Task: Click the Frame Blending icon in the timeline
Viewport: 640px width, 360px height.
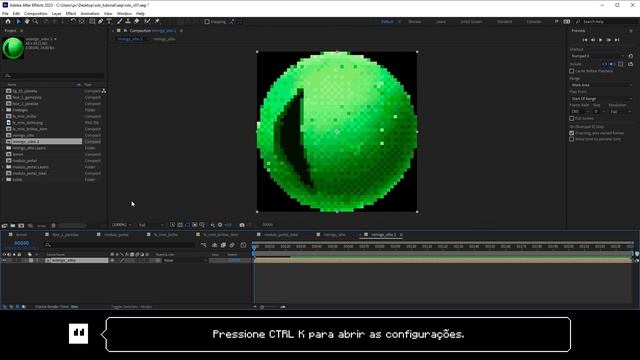Action: (x=223, y=245)
